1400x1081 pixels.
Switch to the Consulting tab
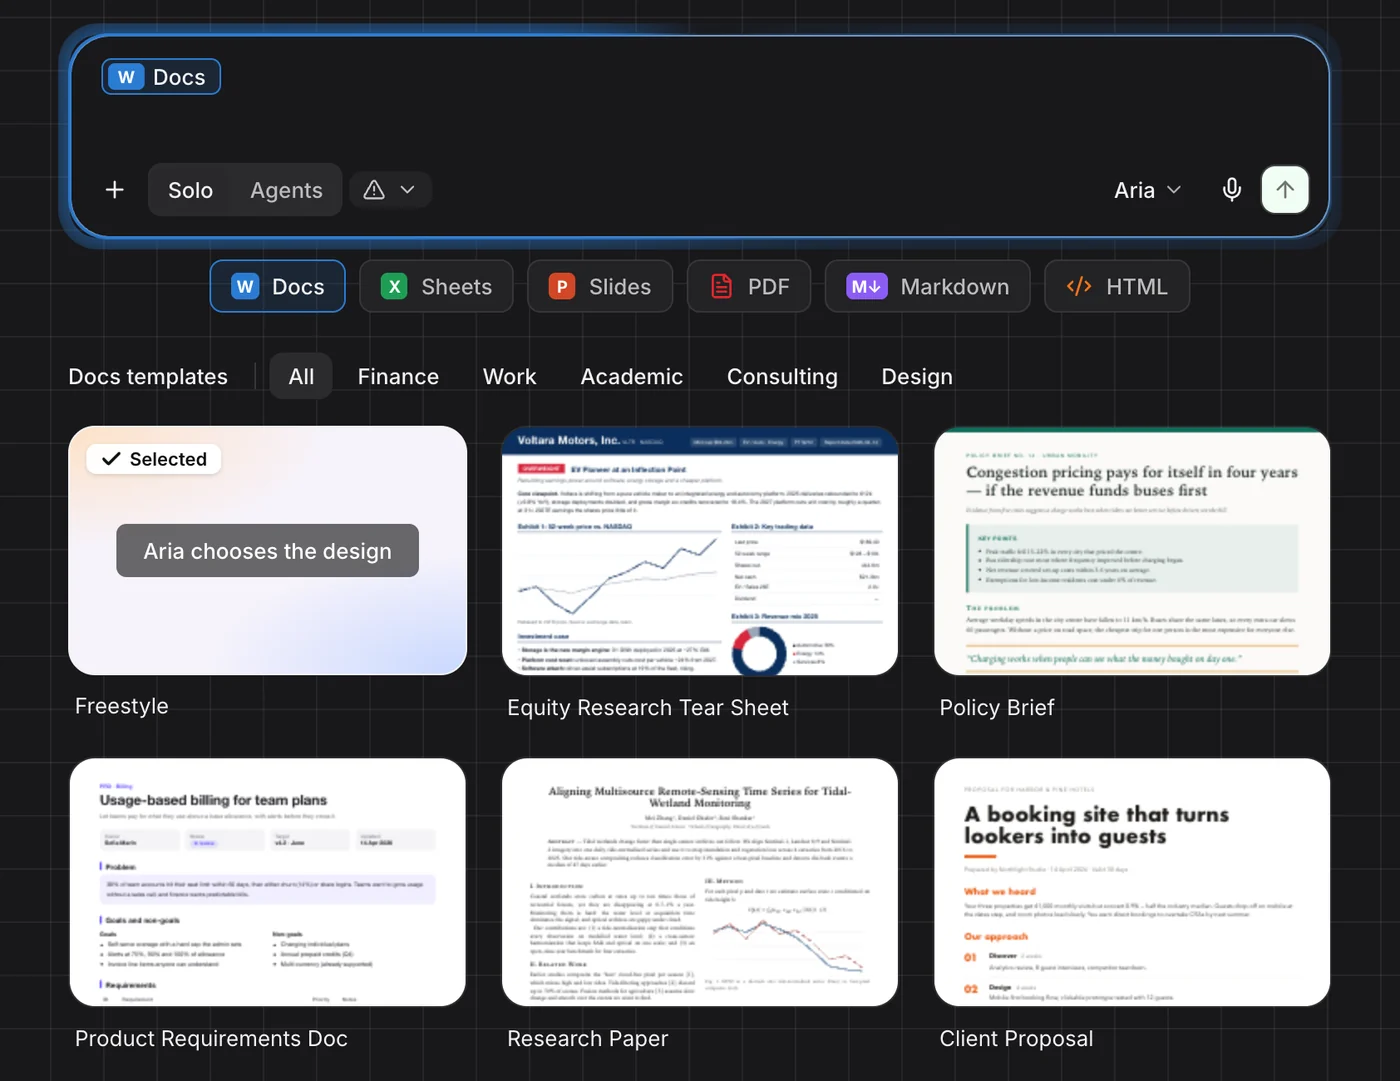(782, 377)
